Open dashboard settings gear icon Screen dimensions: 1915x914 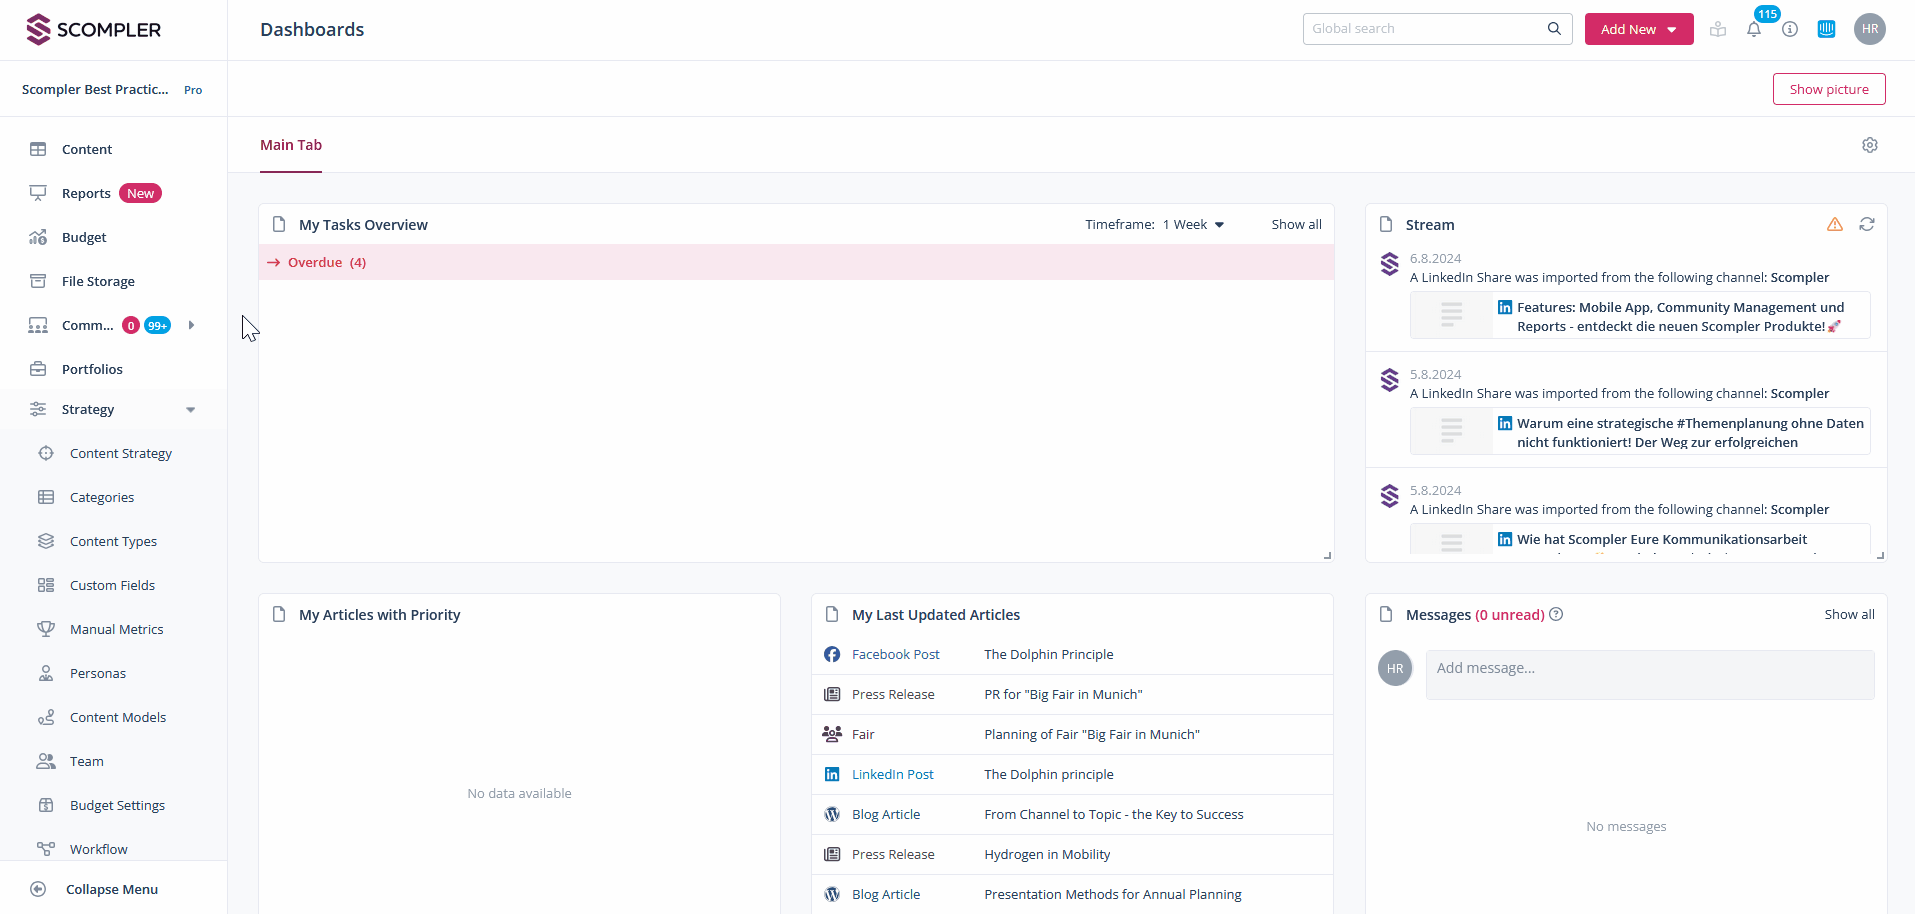1869,145
